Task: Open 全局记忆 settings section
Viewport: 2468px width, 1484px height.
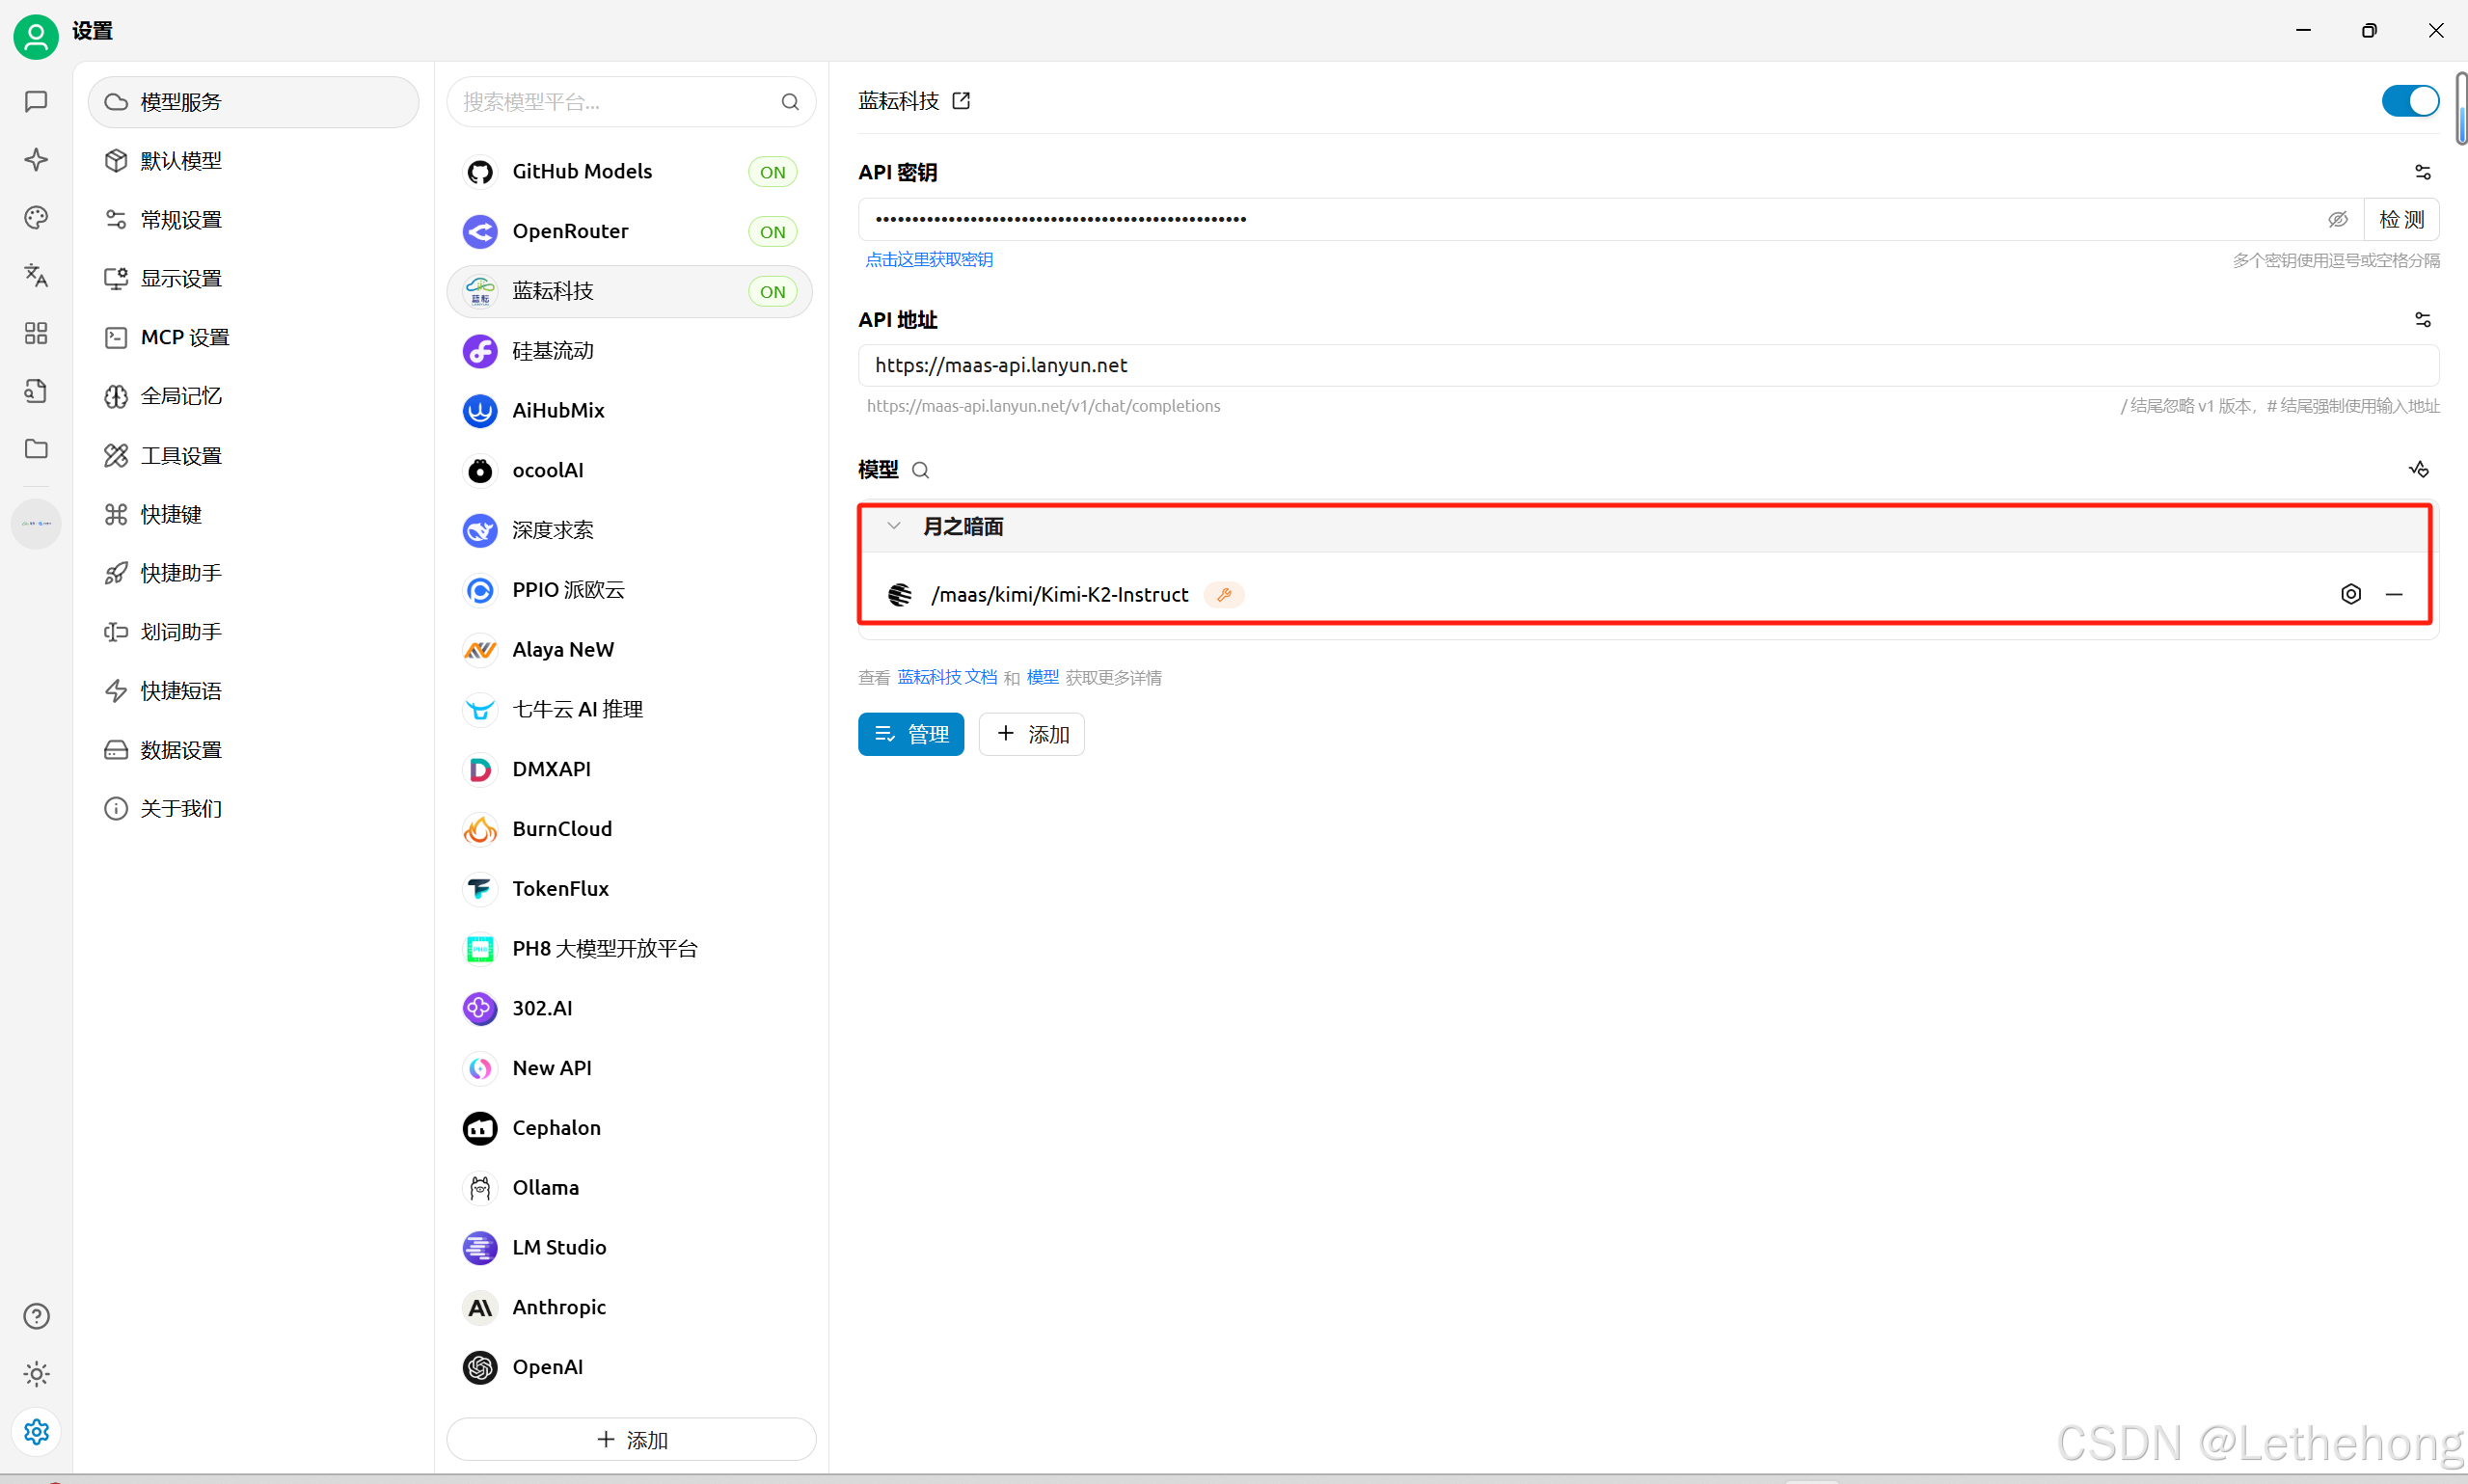Action: click(x=253, y=396)
